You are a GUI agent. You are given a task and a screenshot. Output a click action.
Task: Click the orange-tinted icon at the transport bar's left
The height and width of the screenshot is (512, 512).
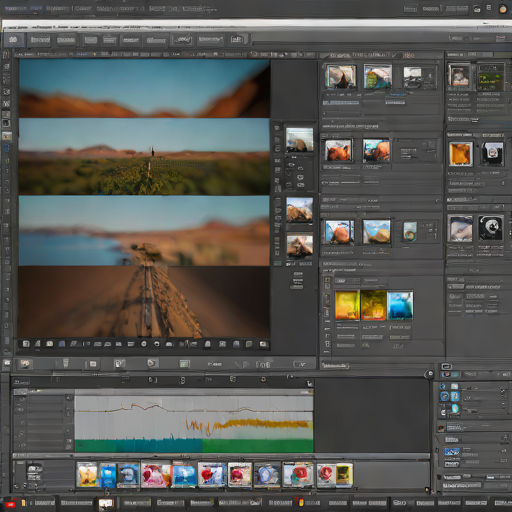pyautogui.click(x=25, y=364)
